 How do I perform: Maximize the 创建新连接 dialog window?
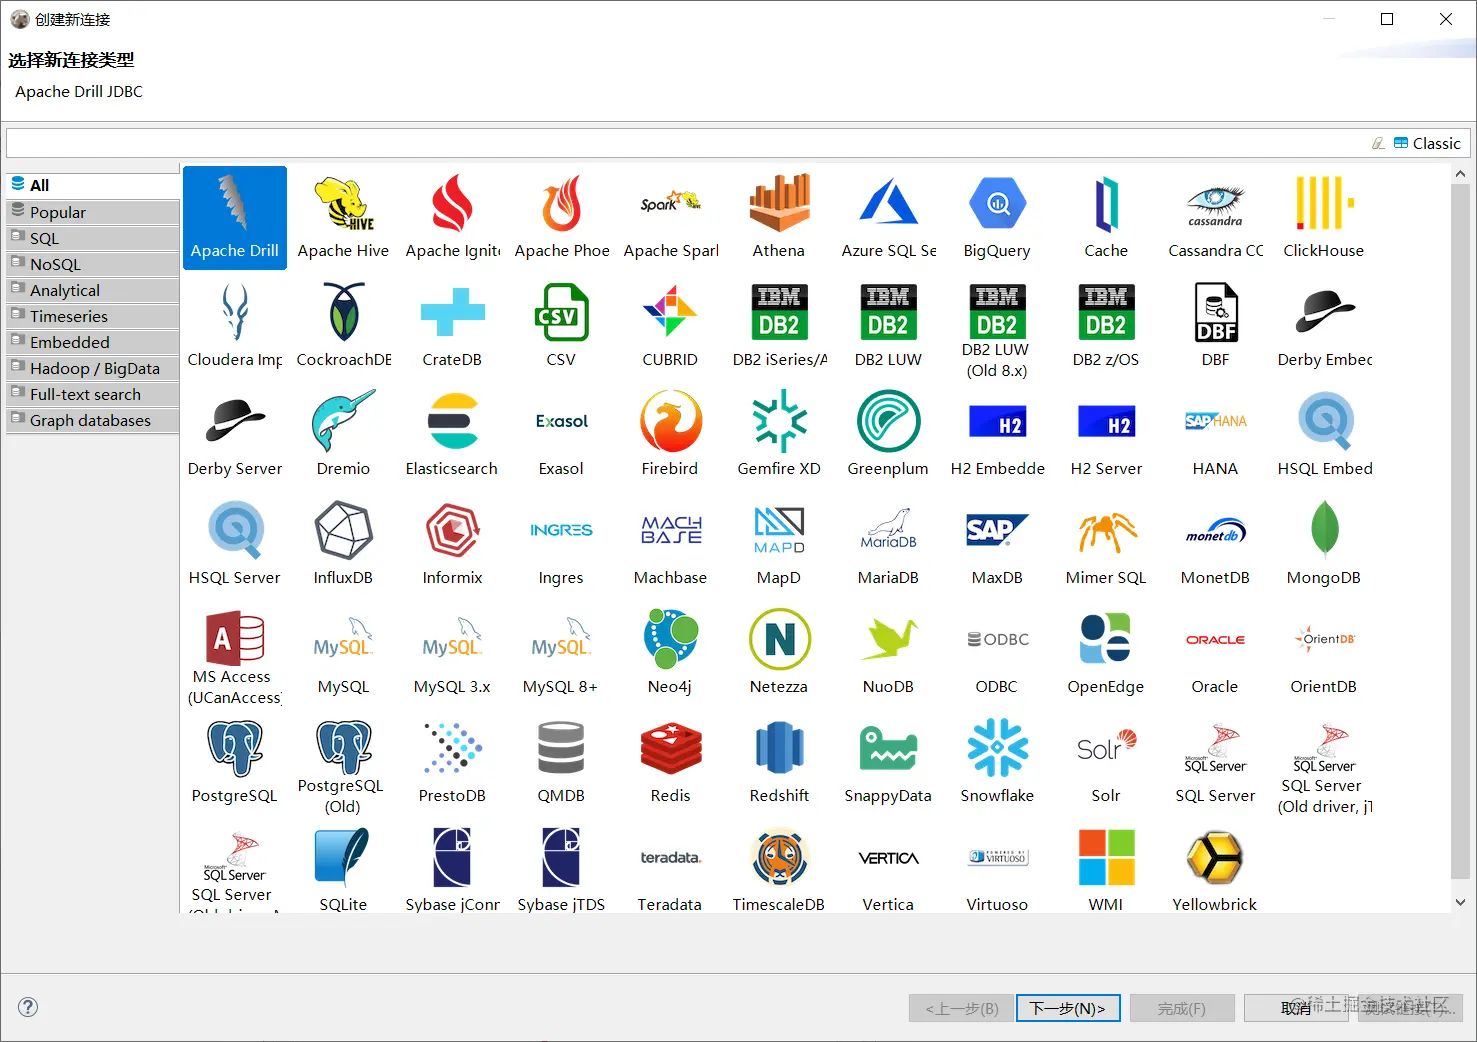point(1387,19)
